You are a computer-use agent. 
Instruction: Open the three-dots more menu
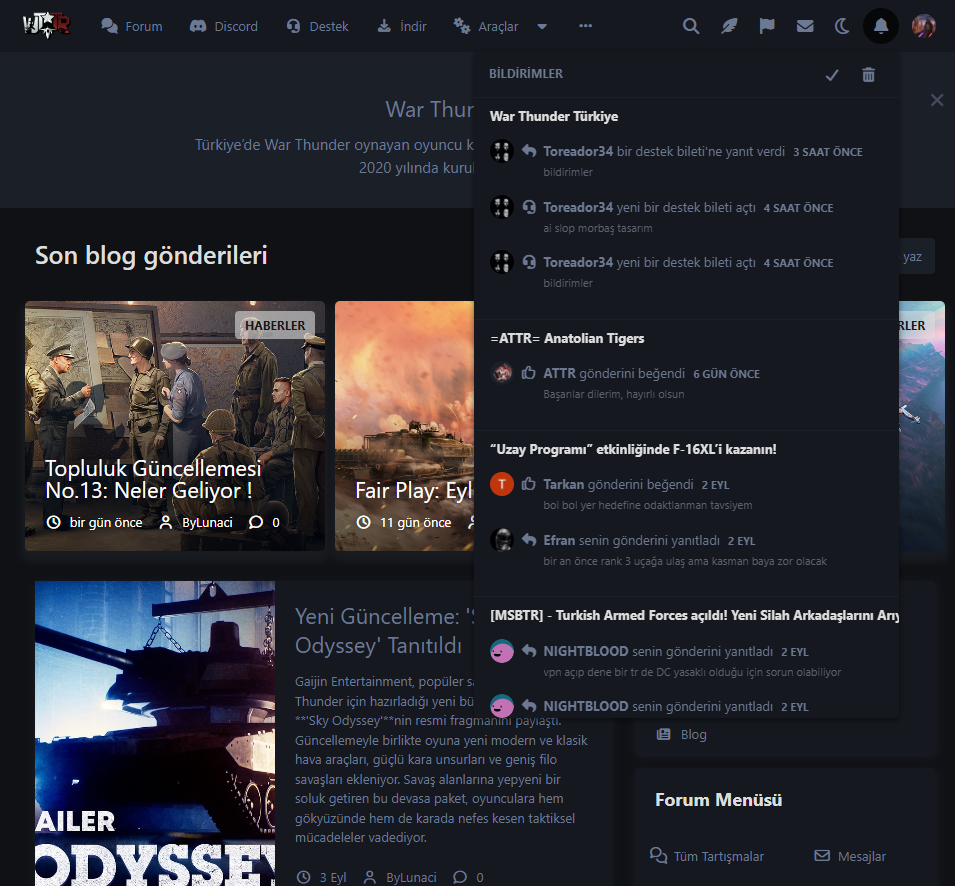(585, 26)
